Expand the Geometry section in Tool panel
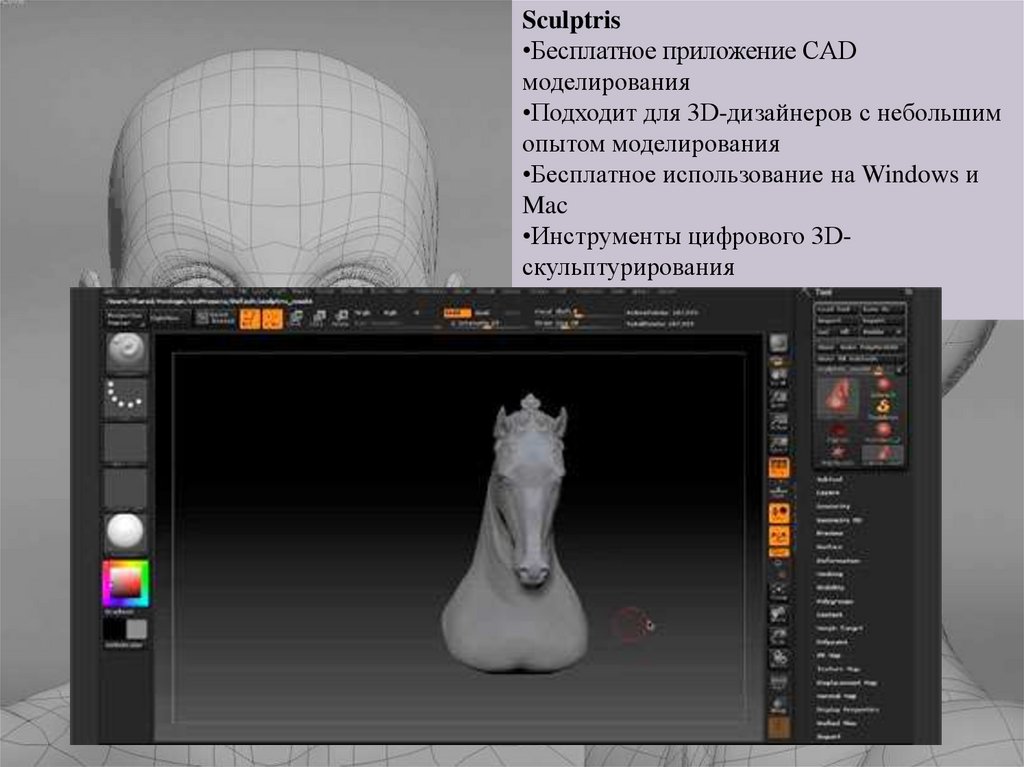The height and width of the screenshot is (767, 1024). click(832, 507)
